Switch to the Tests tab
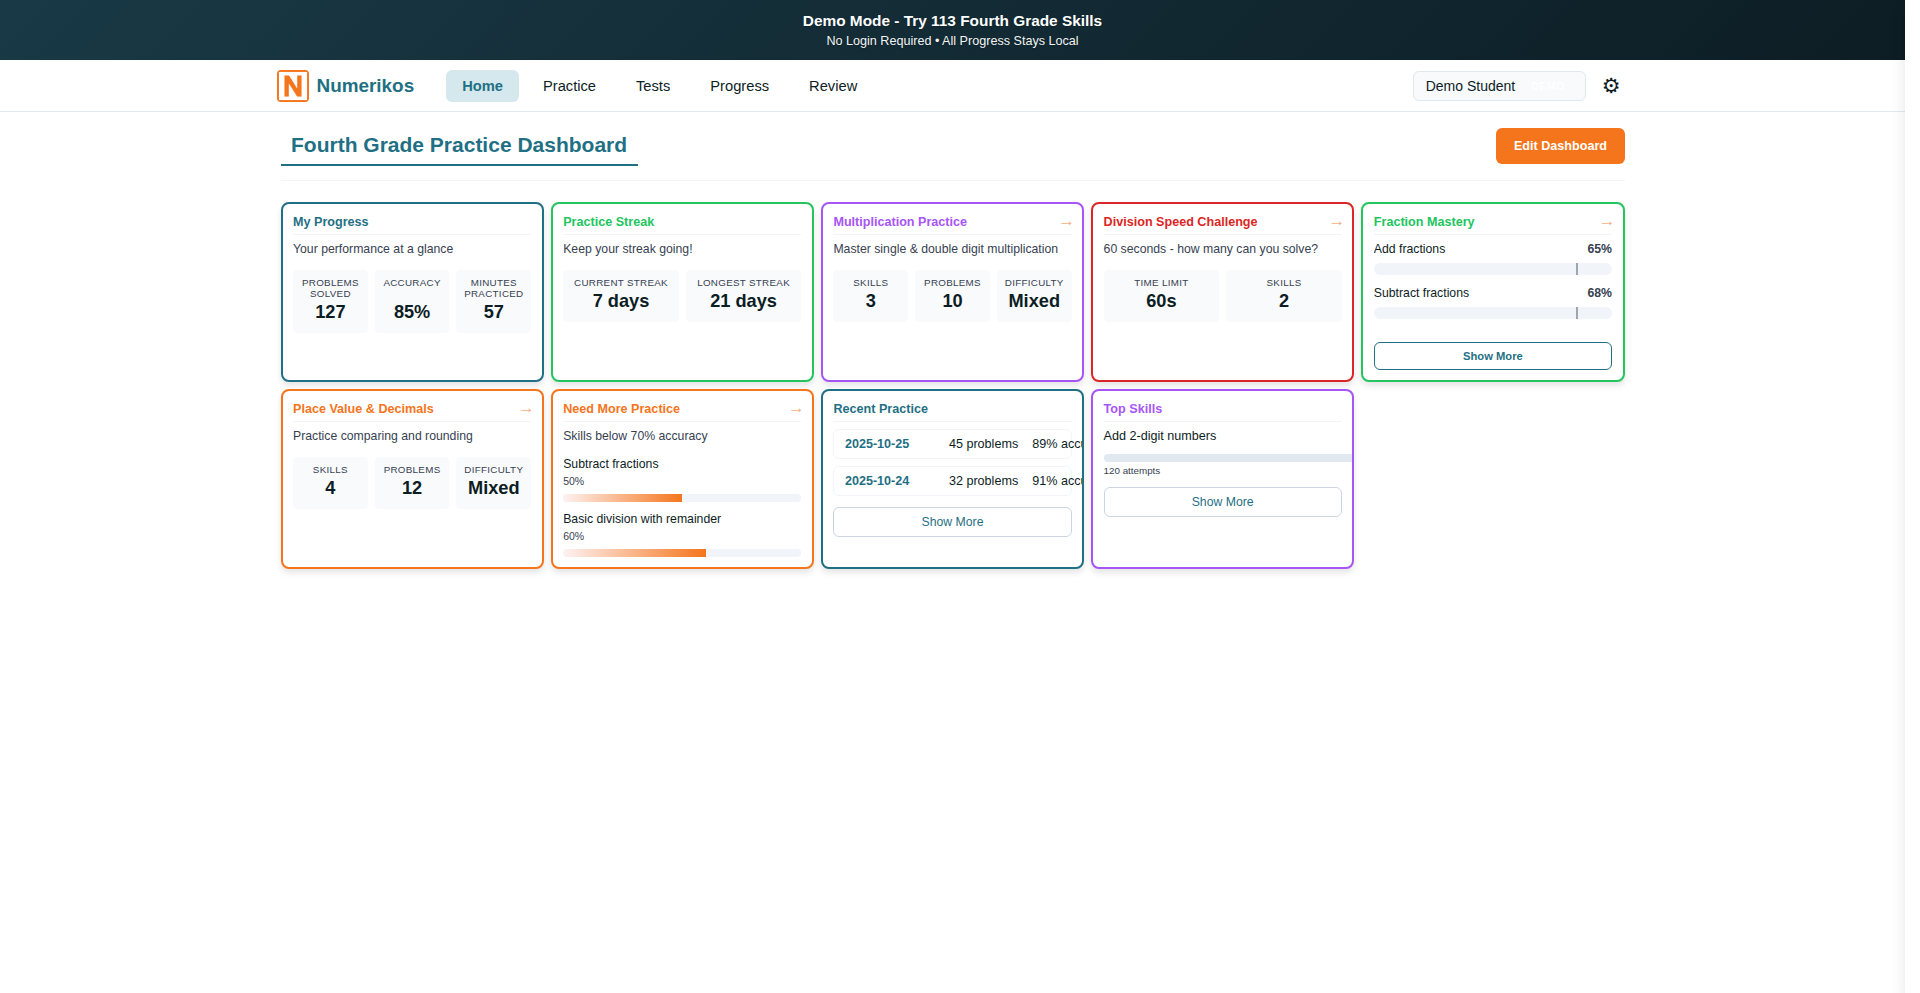This screenshot has width=1920, height=993. [652, 86]
